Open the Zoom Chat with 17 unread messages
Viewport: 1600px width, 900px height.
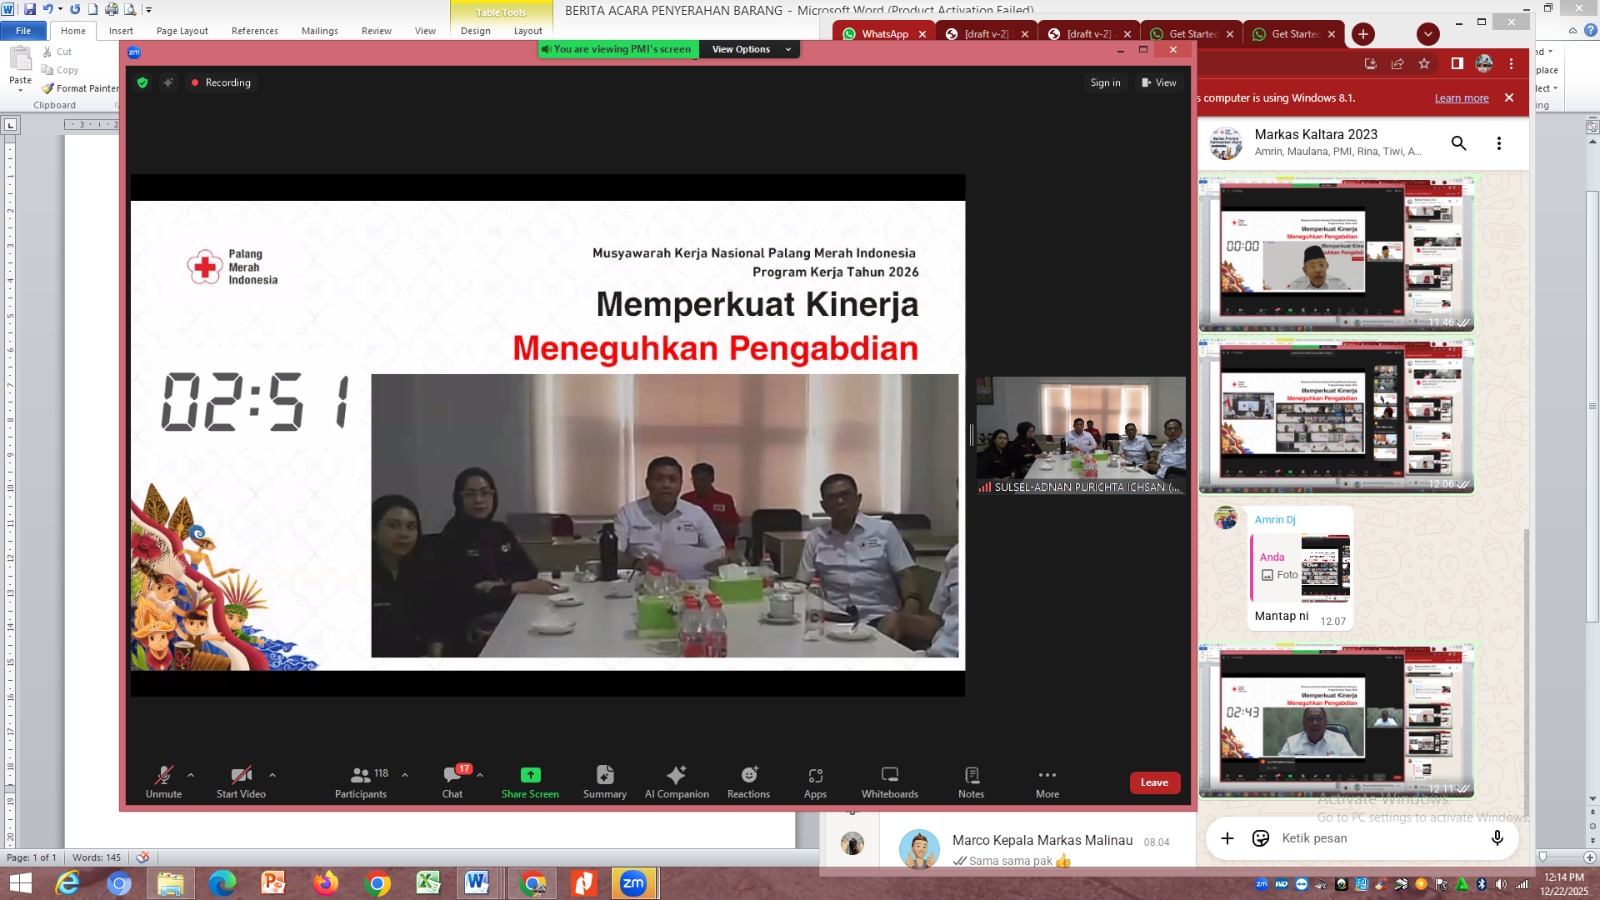click(x=452, y=781)
